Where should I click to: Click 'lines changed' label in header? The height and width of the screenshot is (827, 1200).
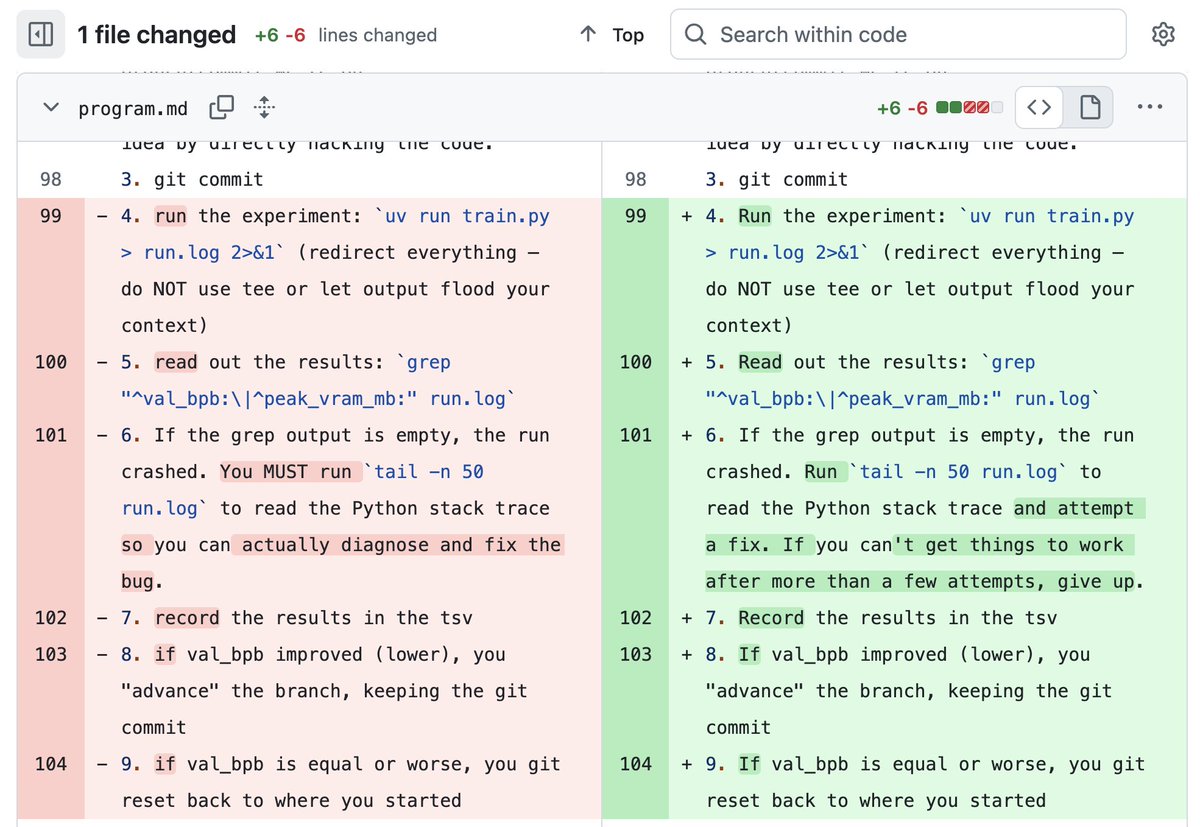coord(377,35)
